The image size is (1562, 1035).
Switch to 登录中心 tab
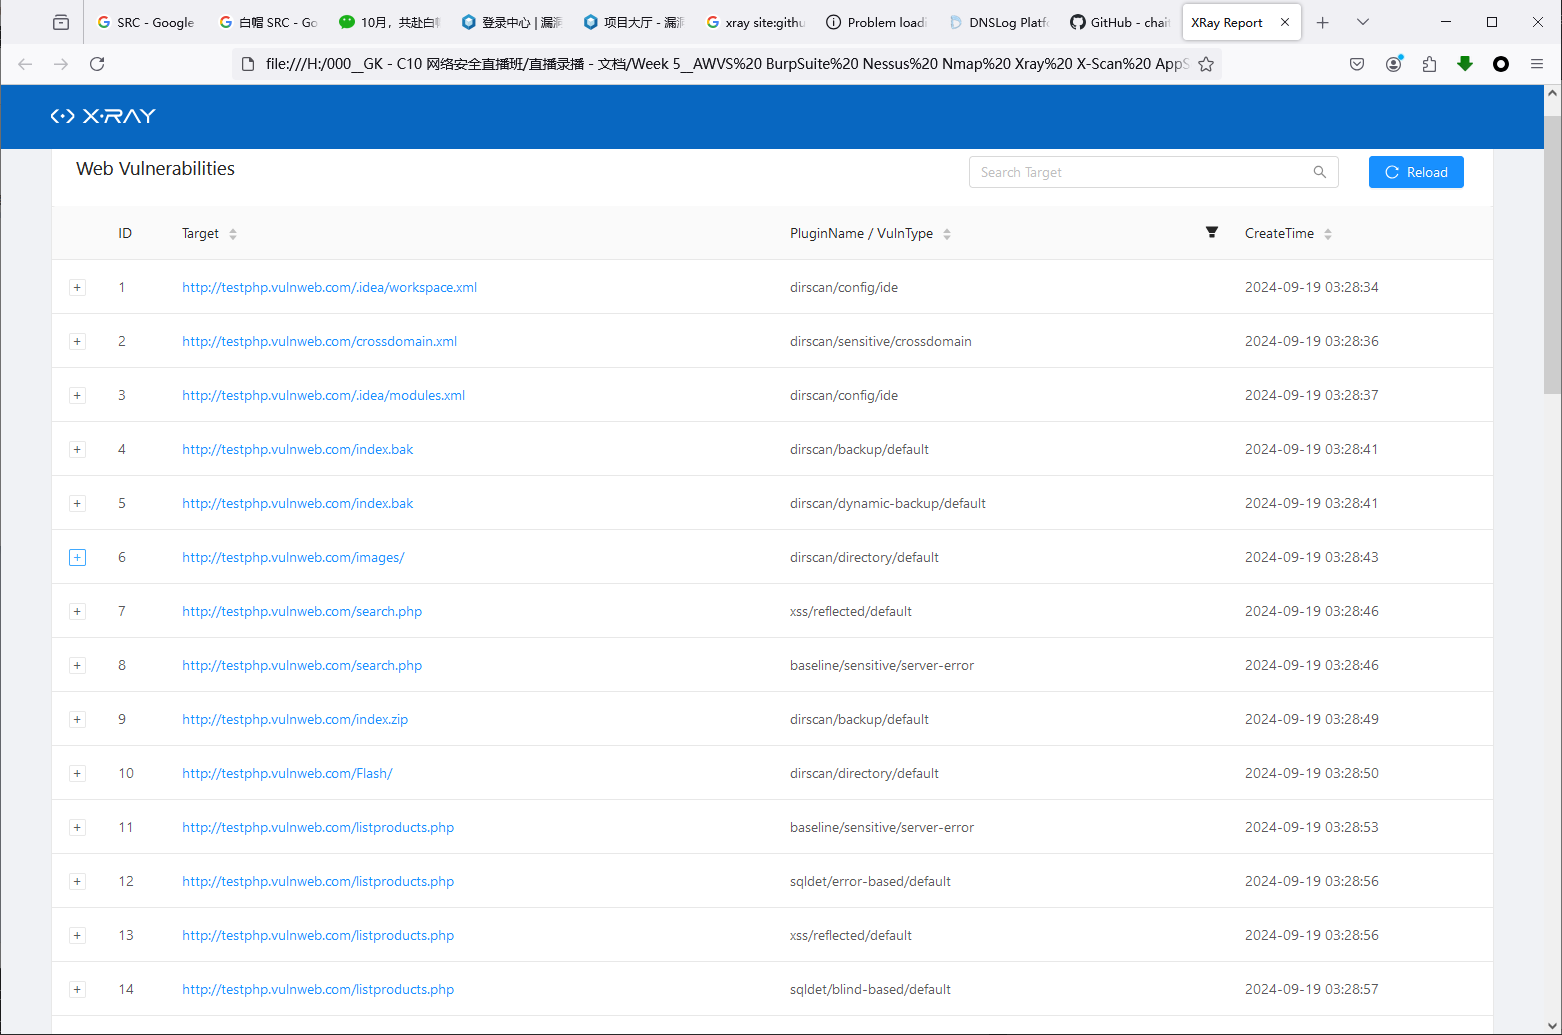pos(512,22)
